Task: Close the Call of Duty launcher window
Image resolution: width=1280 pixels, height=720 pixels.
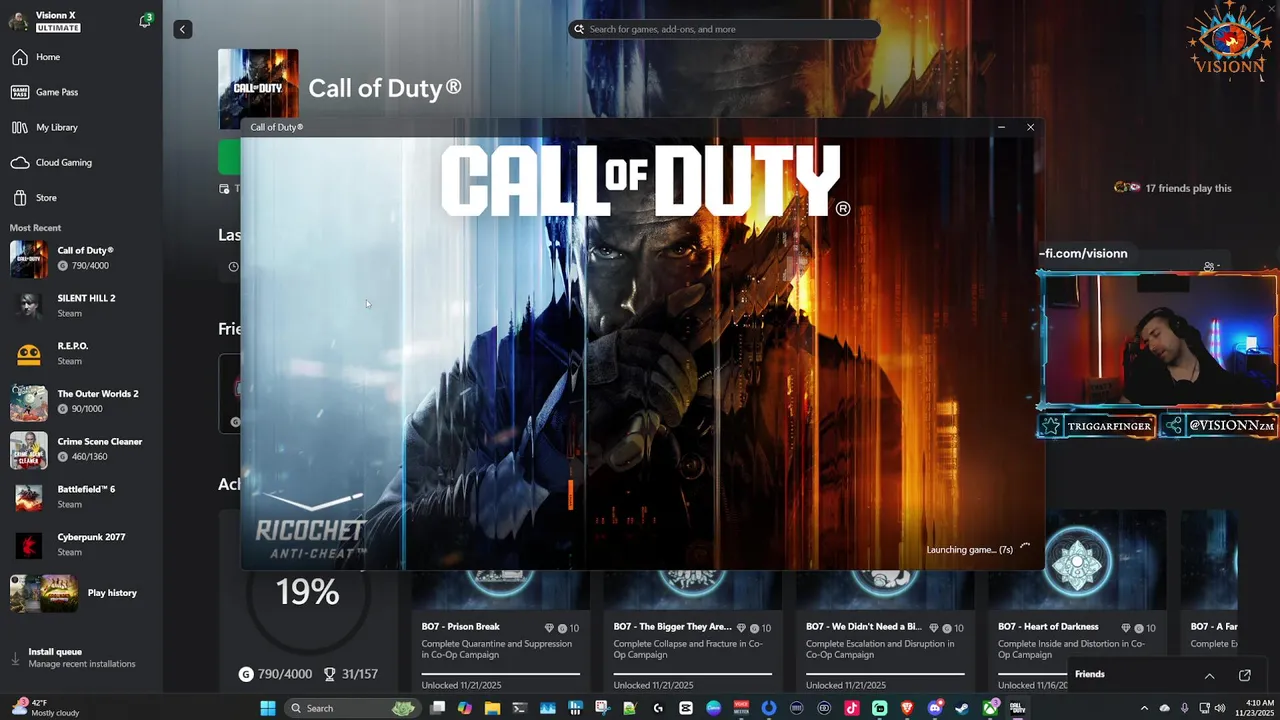Action: pos(1030,127)
